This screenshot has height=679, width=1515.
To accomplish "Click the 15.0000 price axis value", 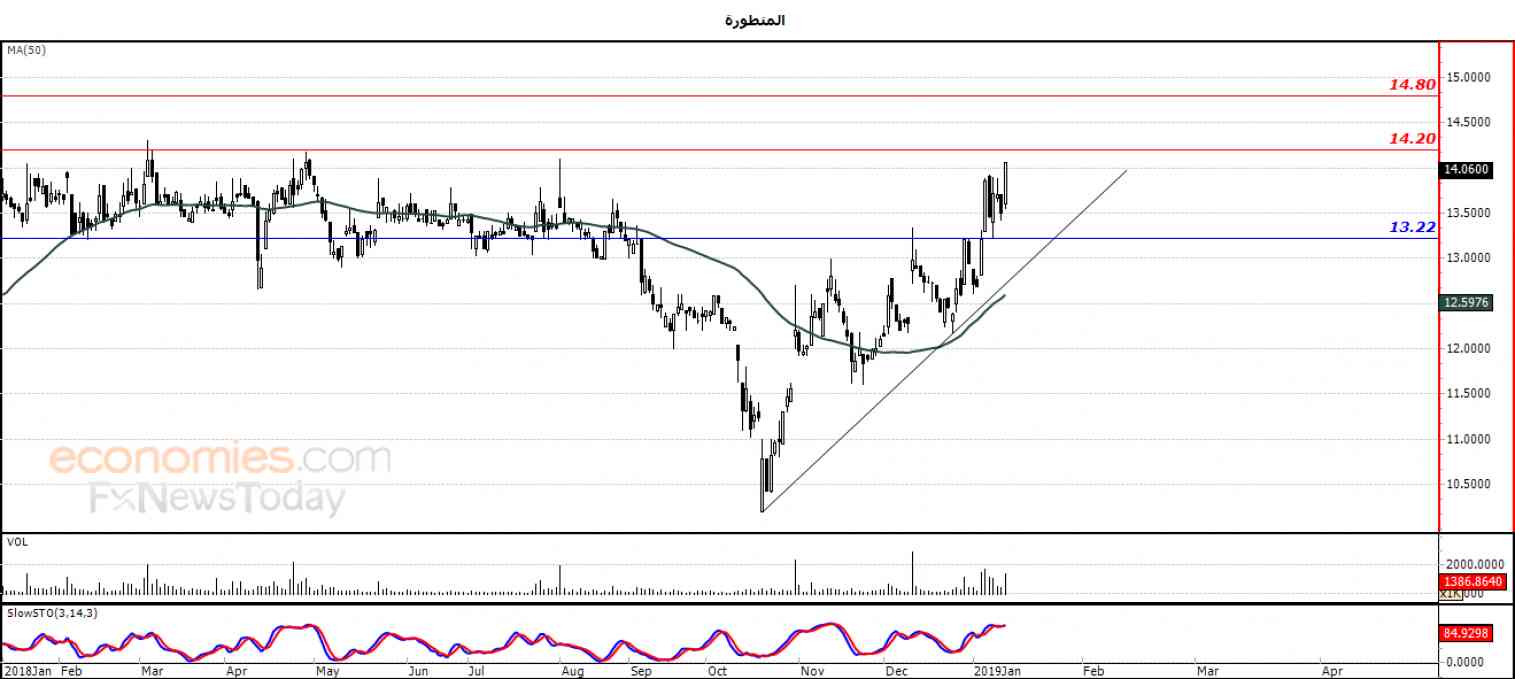I will pyautogui.click(x=1469, y=77).
